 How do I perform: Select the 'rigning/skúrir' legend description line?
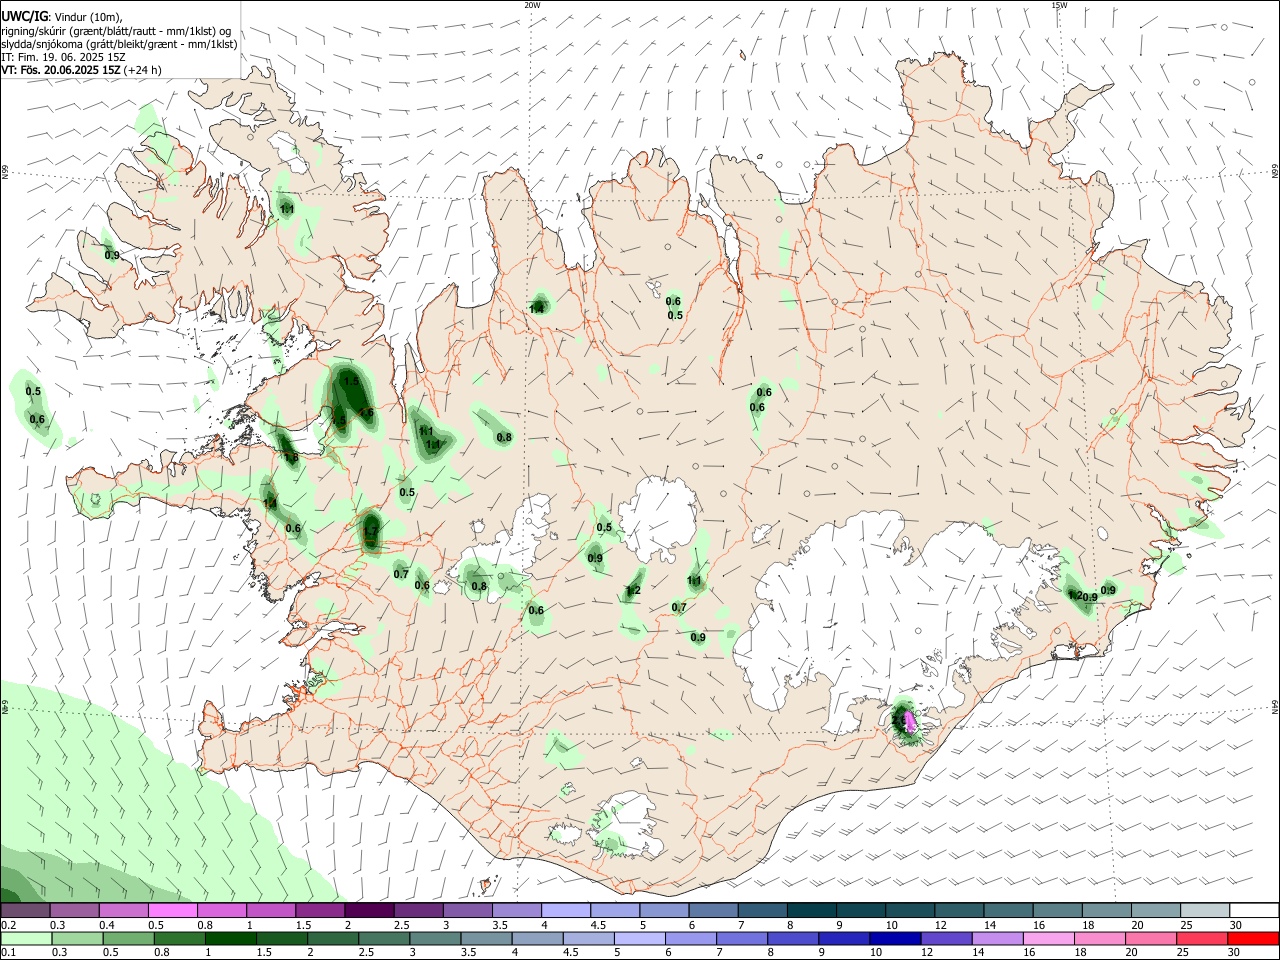116,31
